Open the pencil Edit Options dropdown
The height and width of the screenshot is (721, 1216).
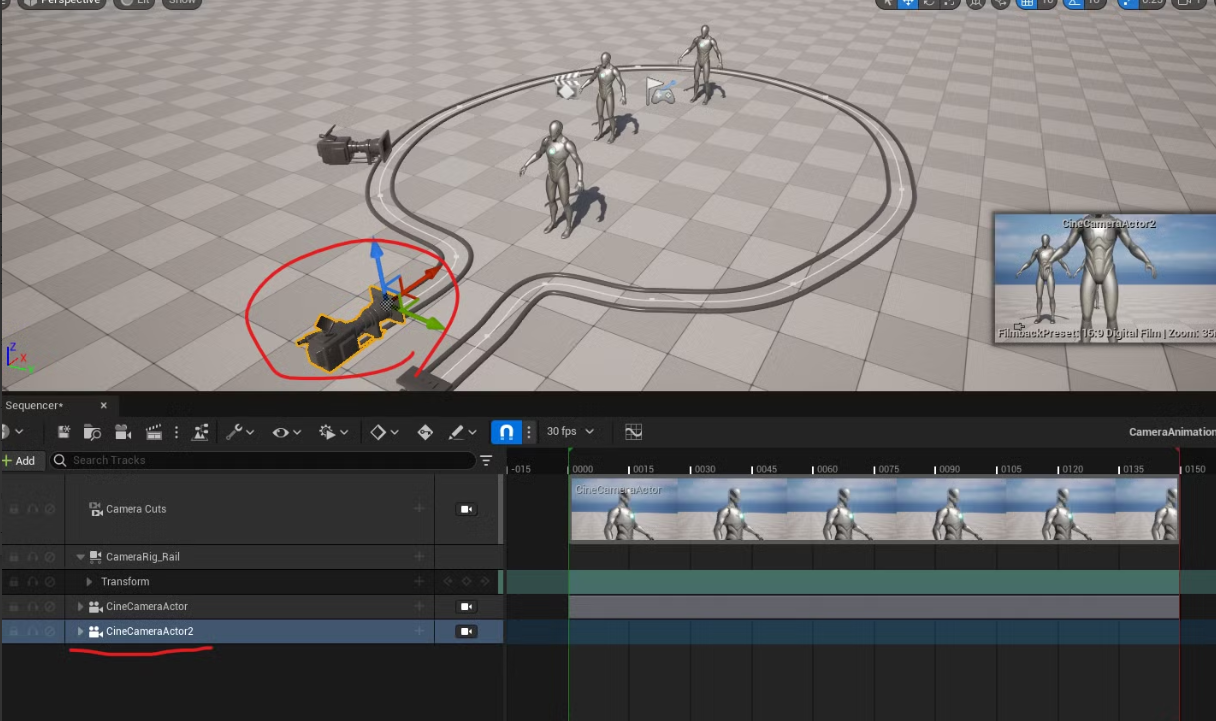(x=462, y=432)
